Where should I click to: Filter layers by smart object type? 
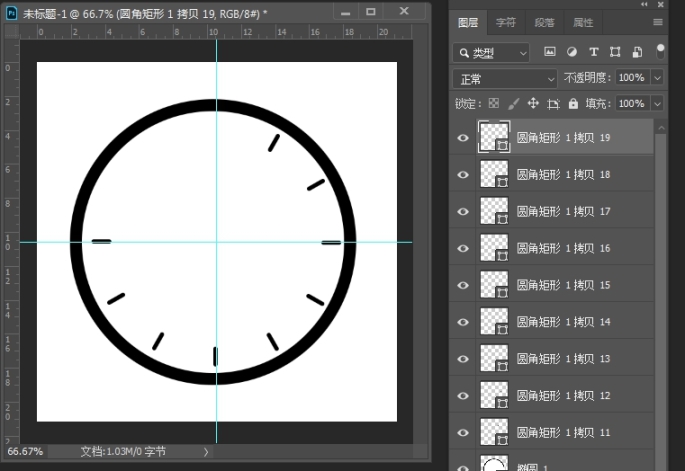(x=636, y=52)
